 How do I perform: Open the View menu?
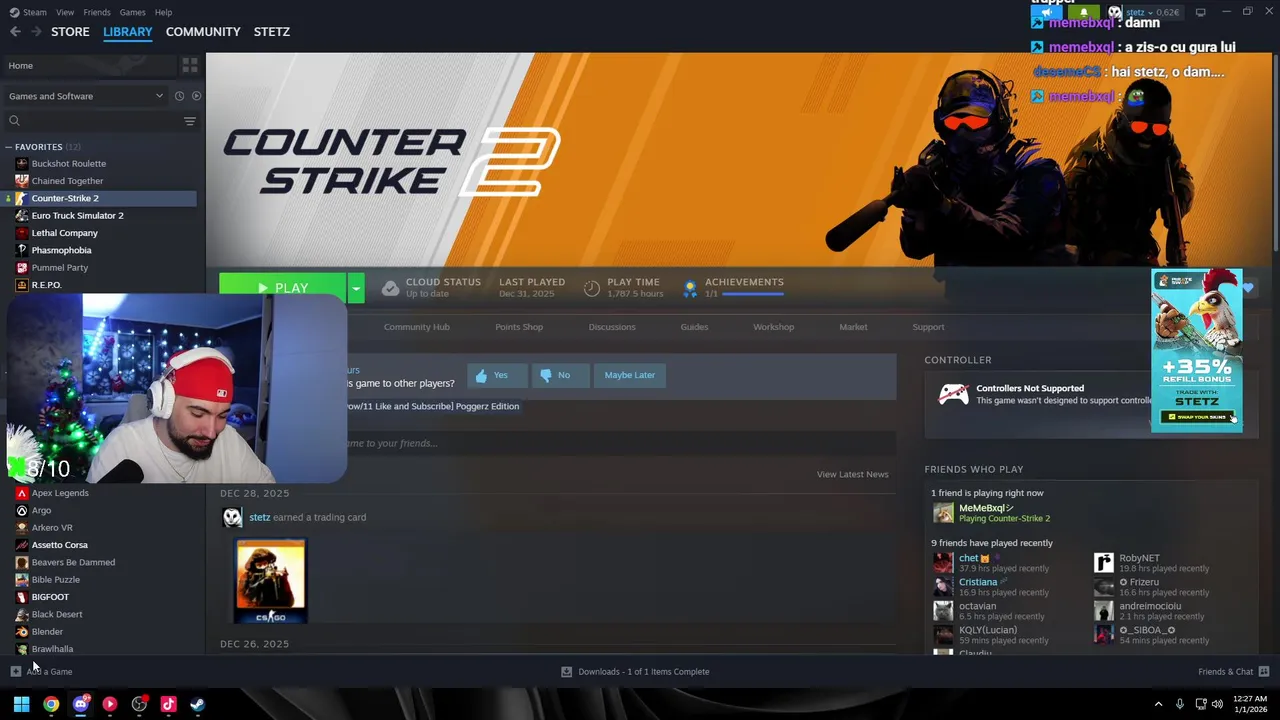65,12
